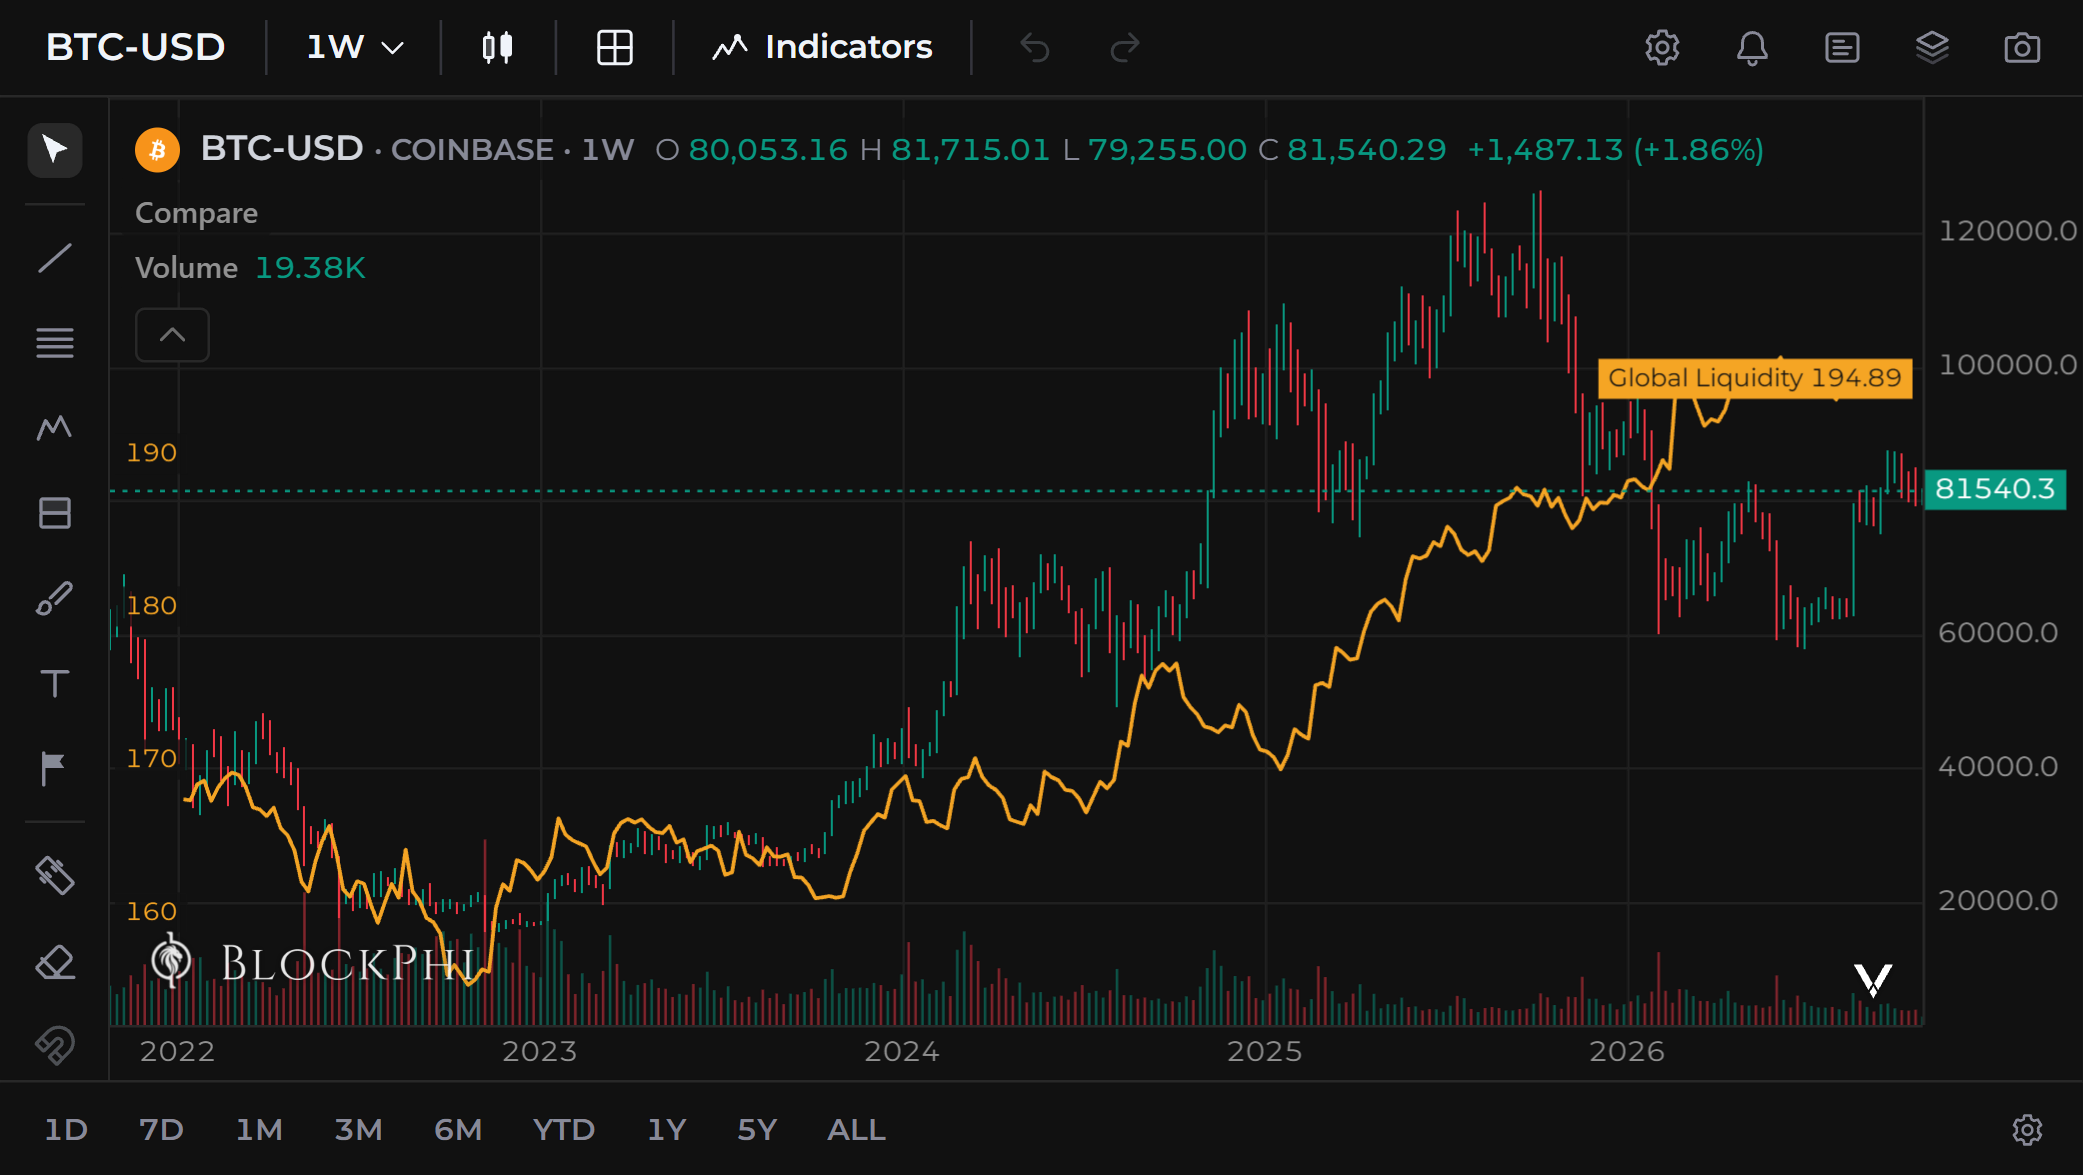Select the zigzag pattern tool
This screenshot has height=1175, width=2083.
[55, 428]
